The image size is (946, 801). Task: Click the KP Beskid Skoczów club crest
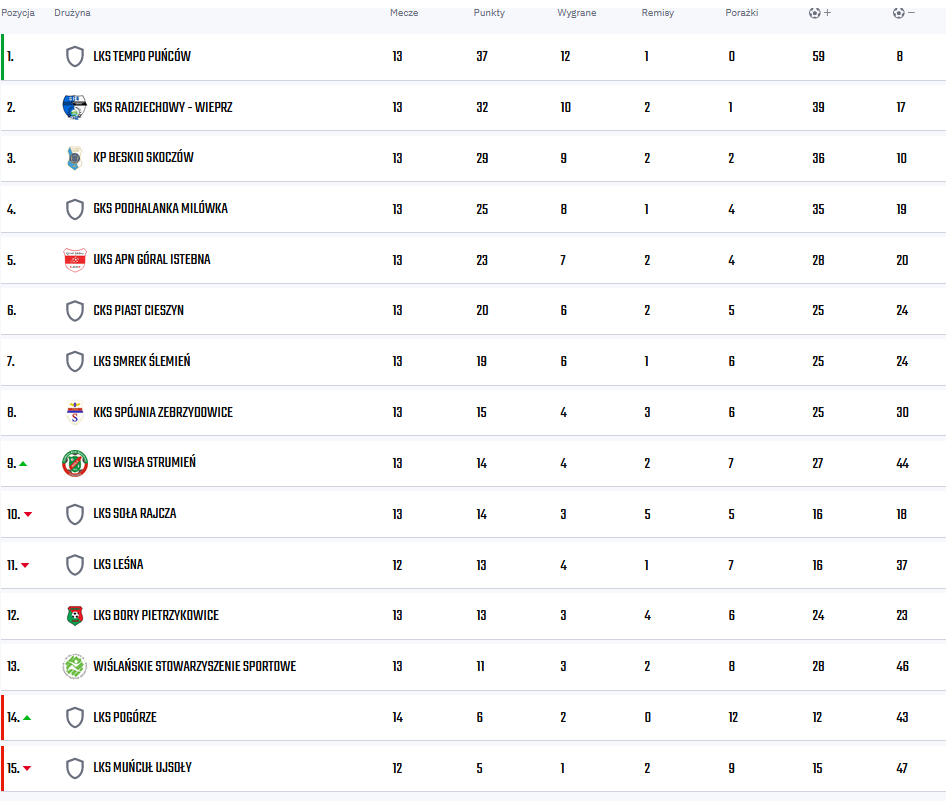[75, 158]
